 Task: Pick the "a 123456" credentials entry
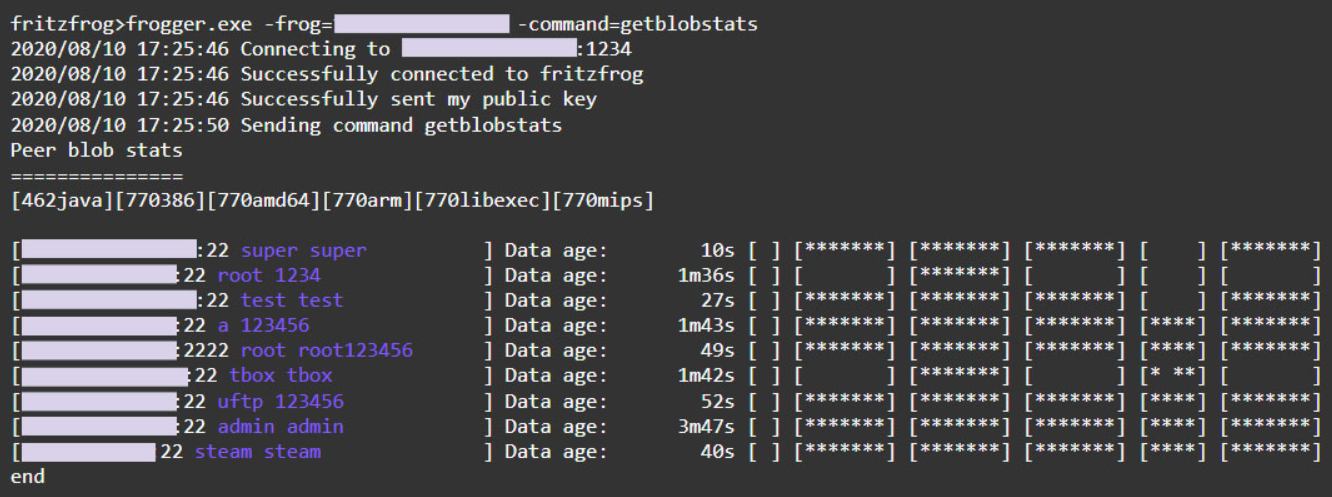click(x=263, y=325)
